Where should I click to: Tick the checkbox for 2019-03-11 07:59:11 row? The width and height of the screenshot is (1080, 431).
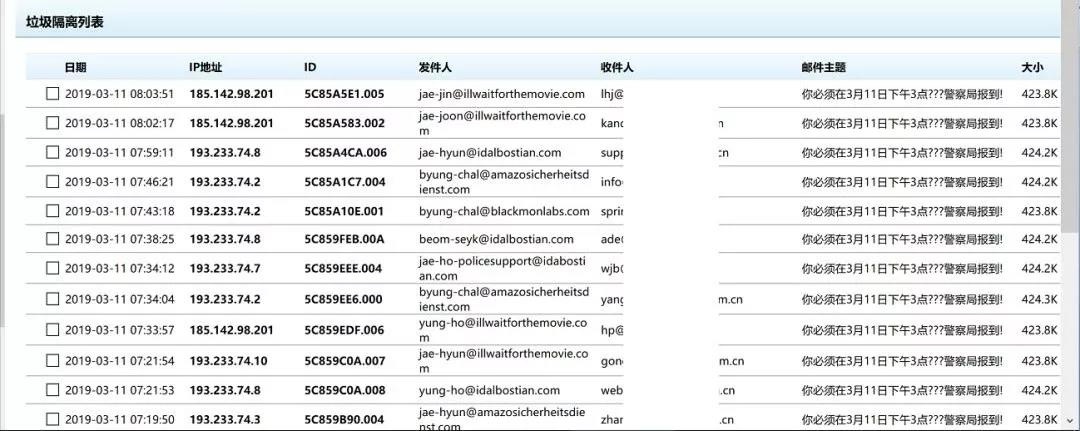pyautogui.click(x=53, y=153)
